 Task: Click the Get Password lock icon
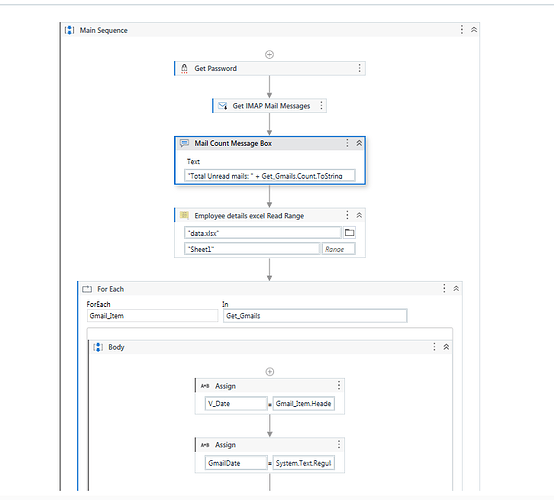184,68
